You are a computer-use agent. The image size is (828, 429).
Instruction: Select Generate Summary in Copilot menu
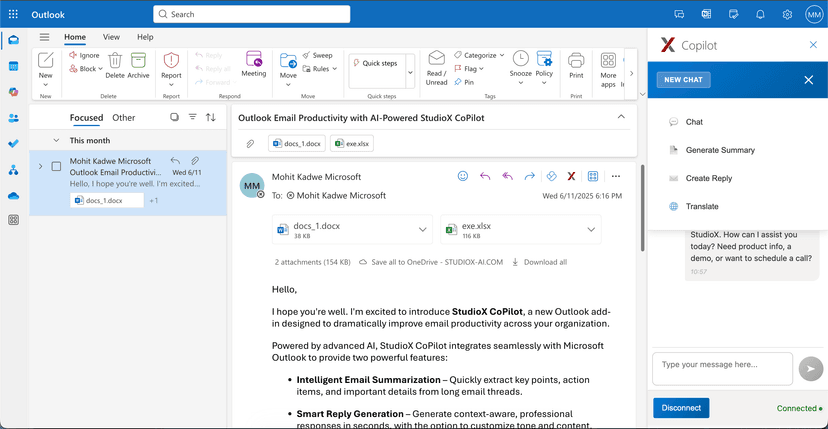click(720, 150)
